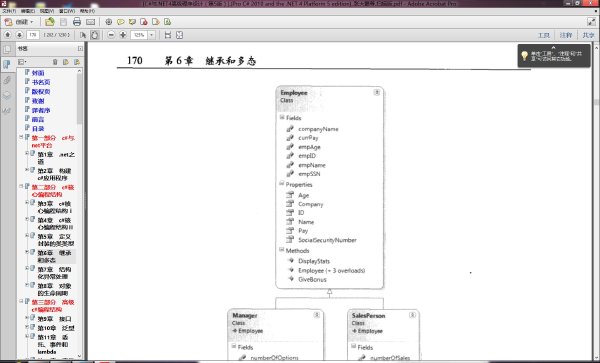The width and height of the screenshot is (600, 363).
Task: Click the Print icon
Action: click(77, 22)
